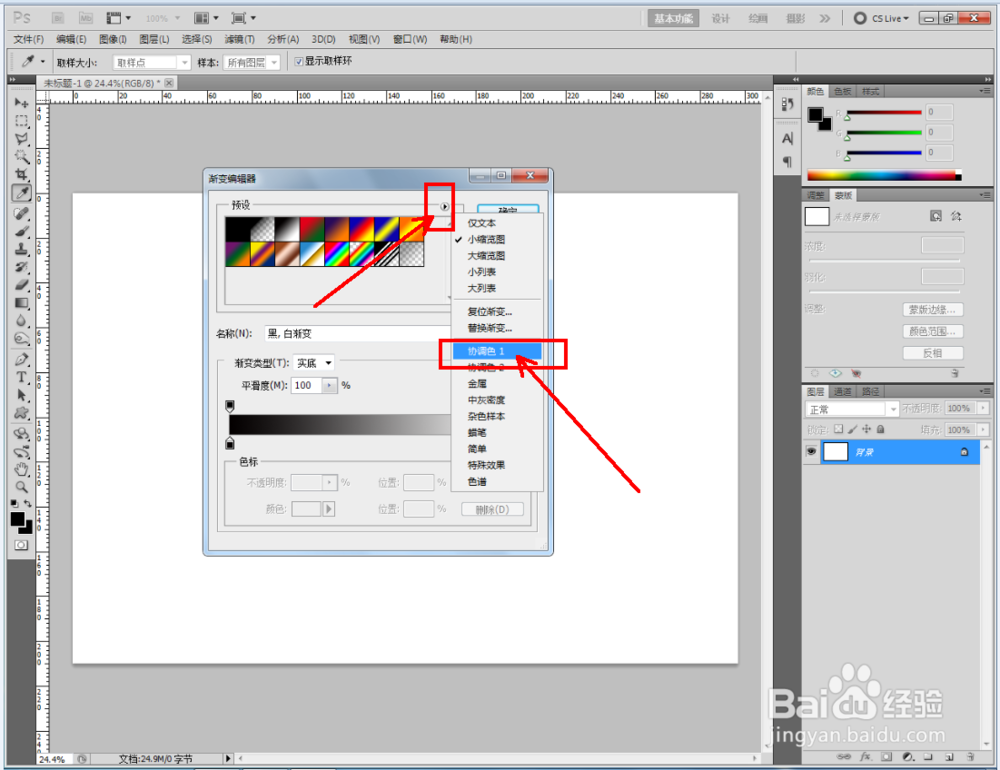This screenshot has height=770, width=1000.
Task: Select the History Brush tool
Action: (x=21, y=267)
